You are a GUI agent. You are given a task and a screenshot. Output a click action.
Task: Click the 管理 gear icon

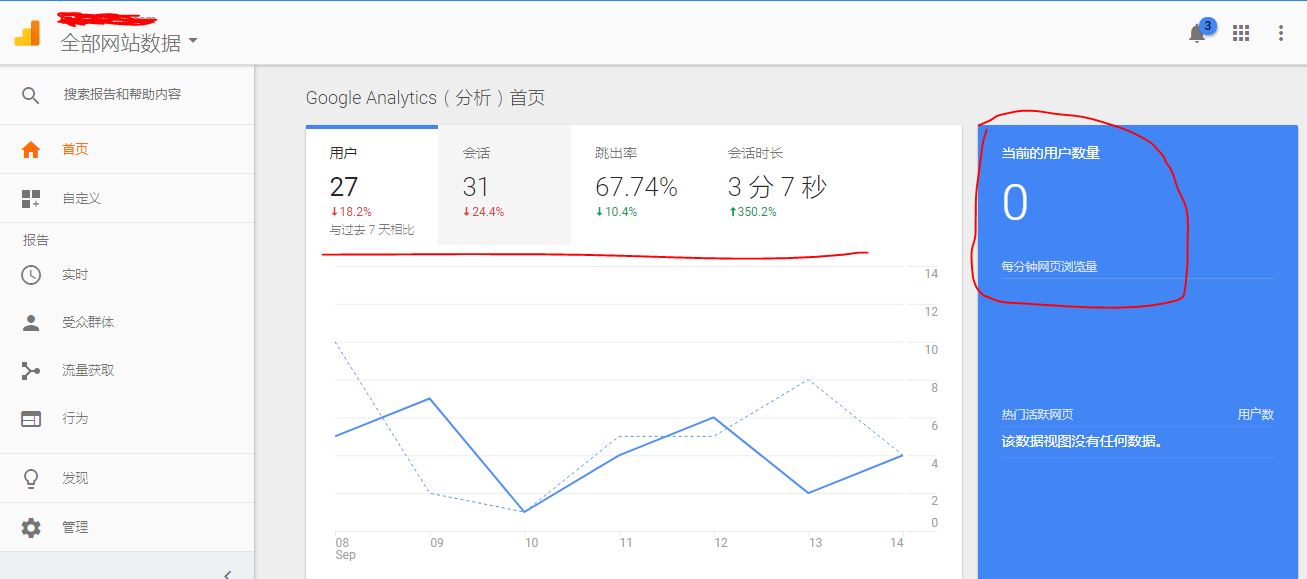tap(31, 527)
